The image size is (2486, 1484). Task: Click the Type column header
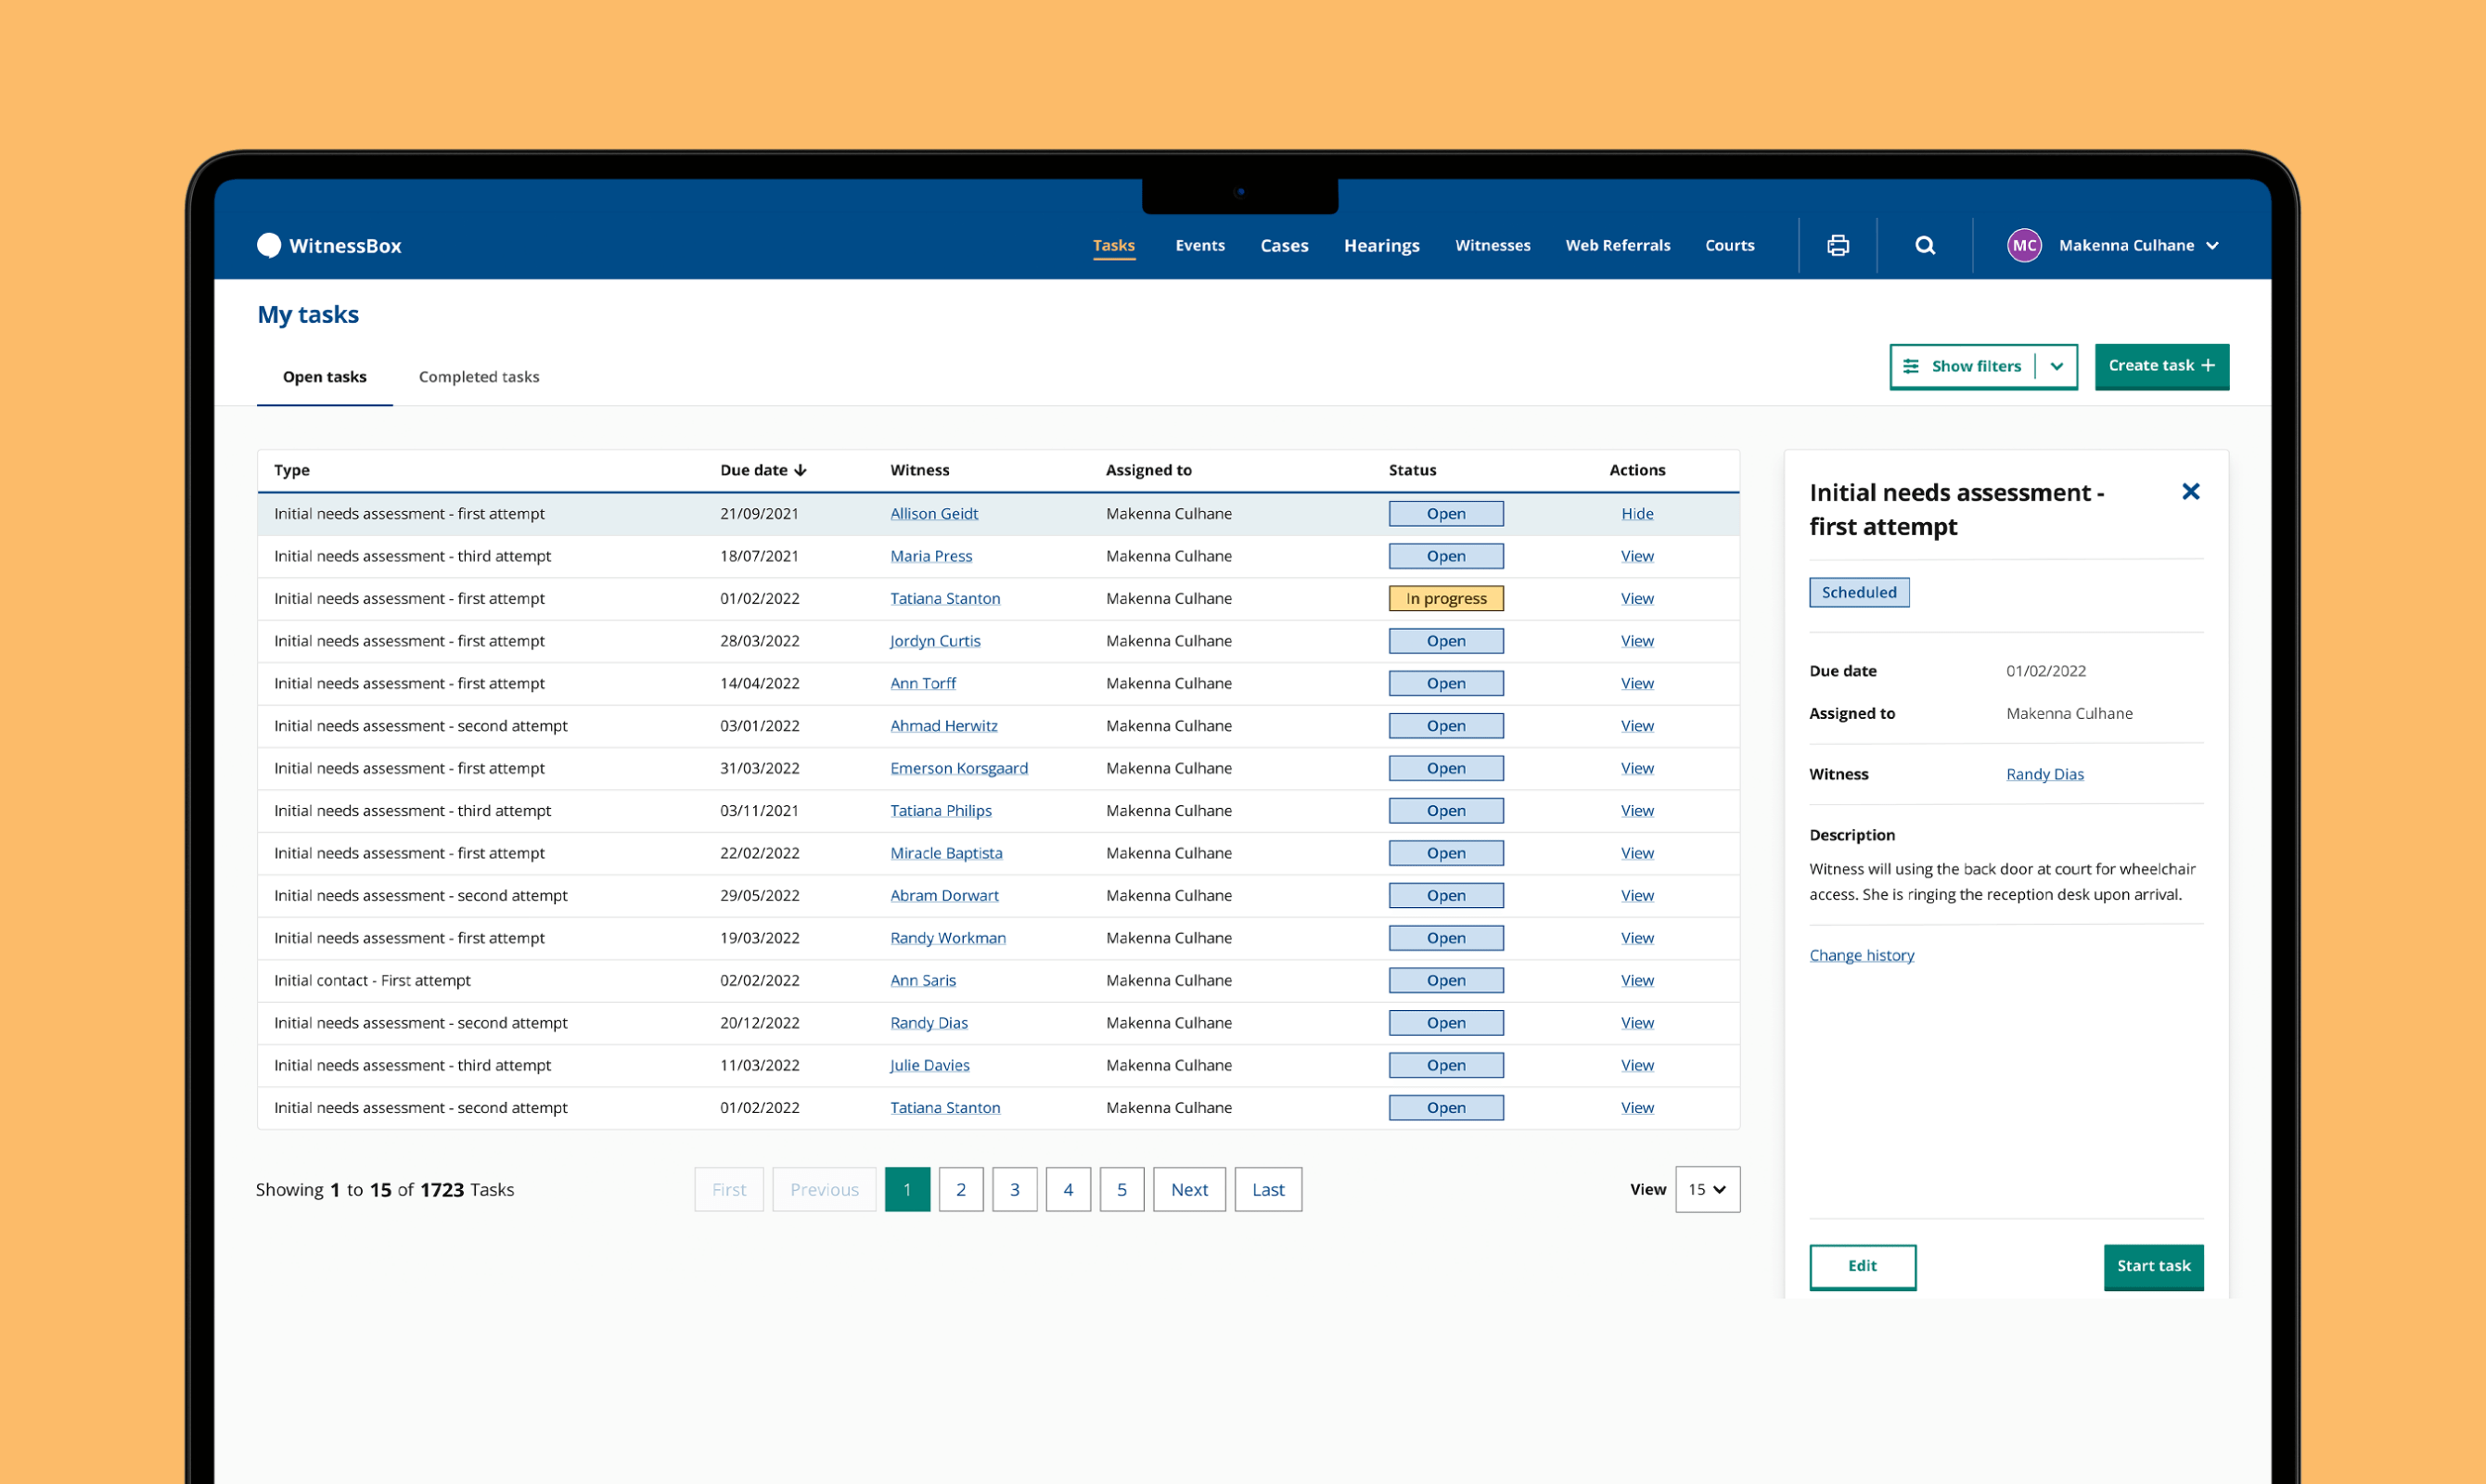[292, 470]
